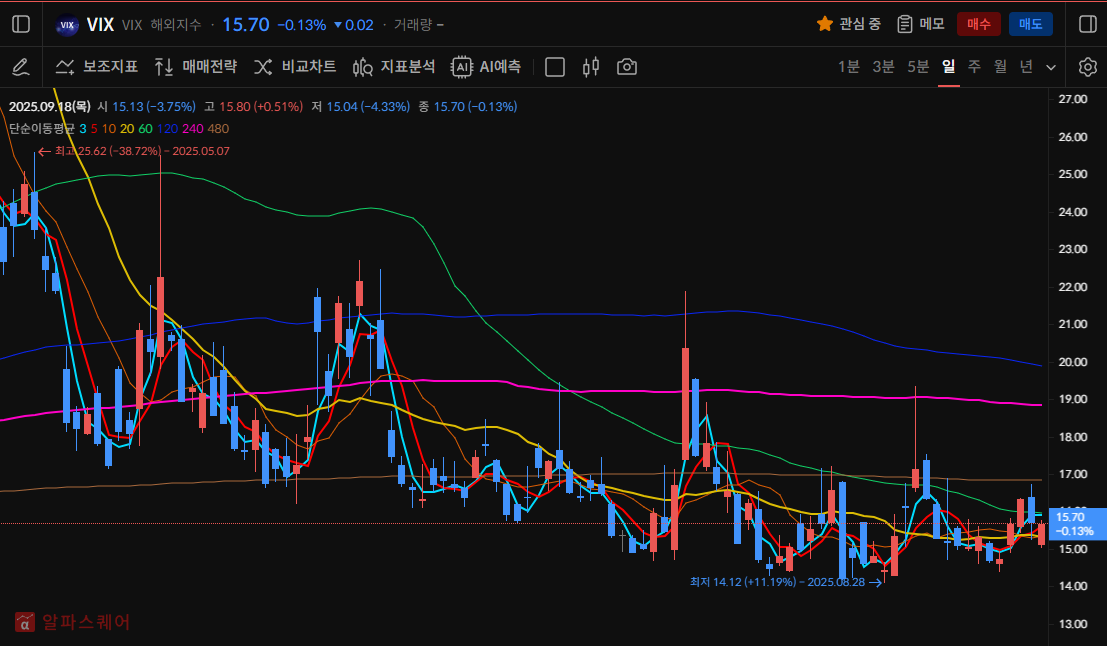Click the header price 15.70
The width and height of the screenshot is (1107, 646).
246,25
